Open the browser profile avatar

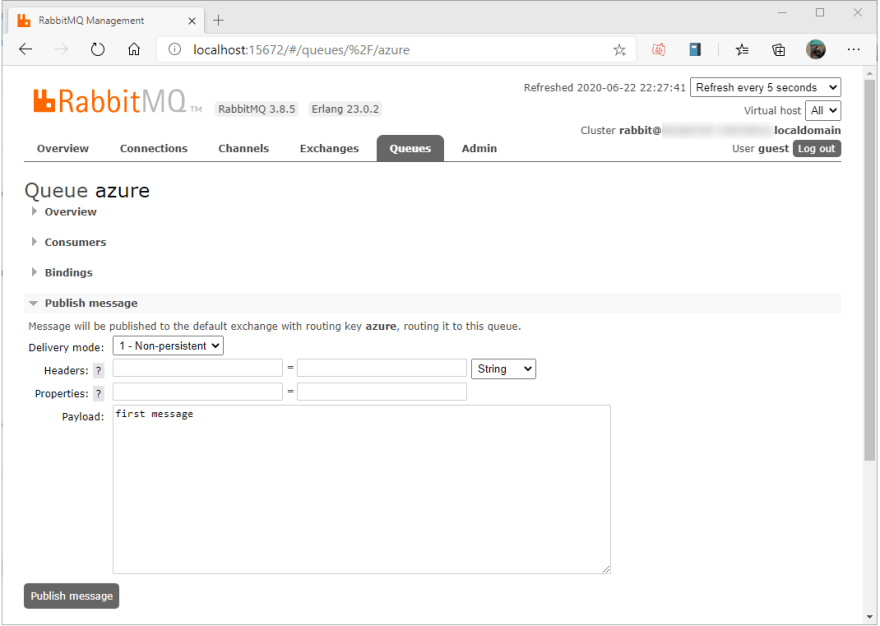point(815,49)
